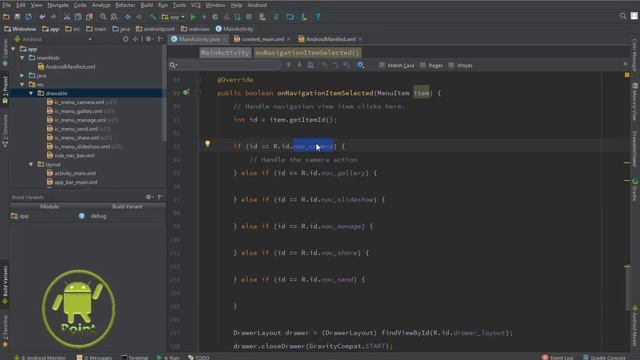Collapse the res folder arrow

coord(22,84)
